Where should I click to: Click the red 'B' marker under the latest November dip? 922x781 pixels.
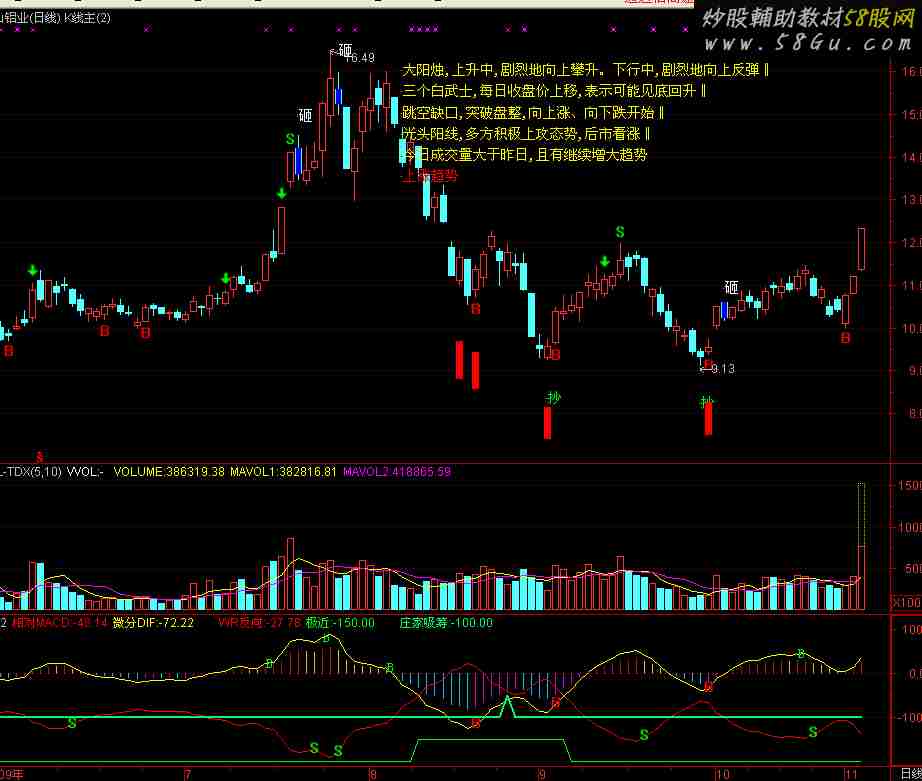pyautogui.click(x=846, y=338)
